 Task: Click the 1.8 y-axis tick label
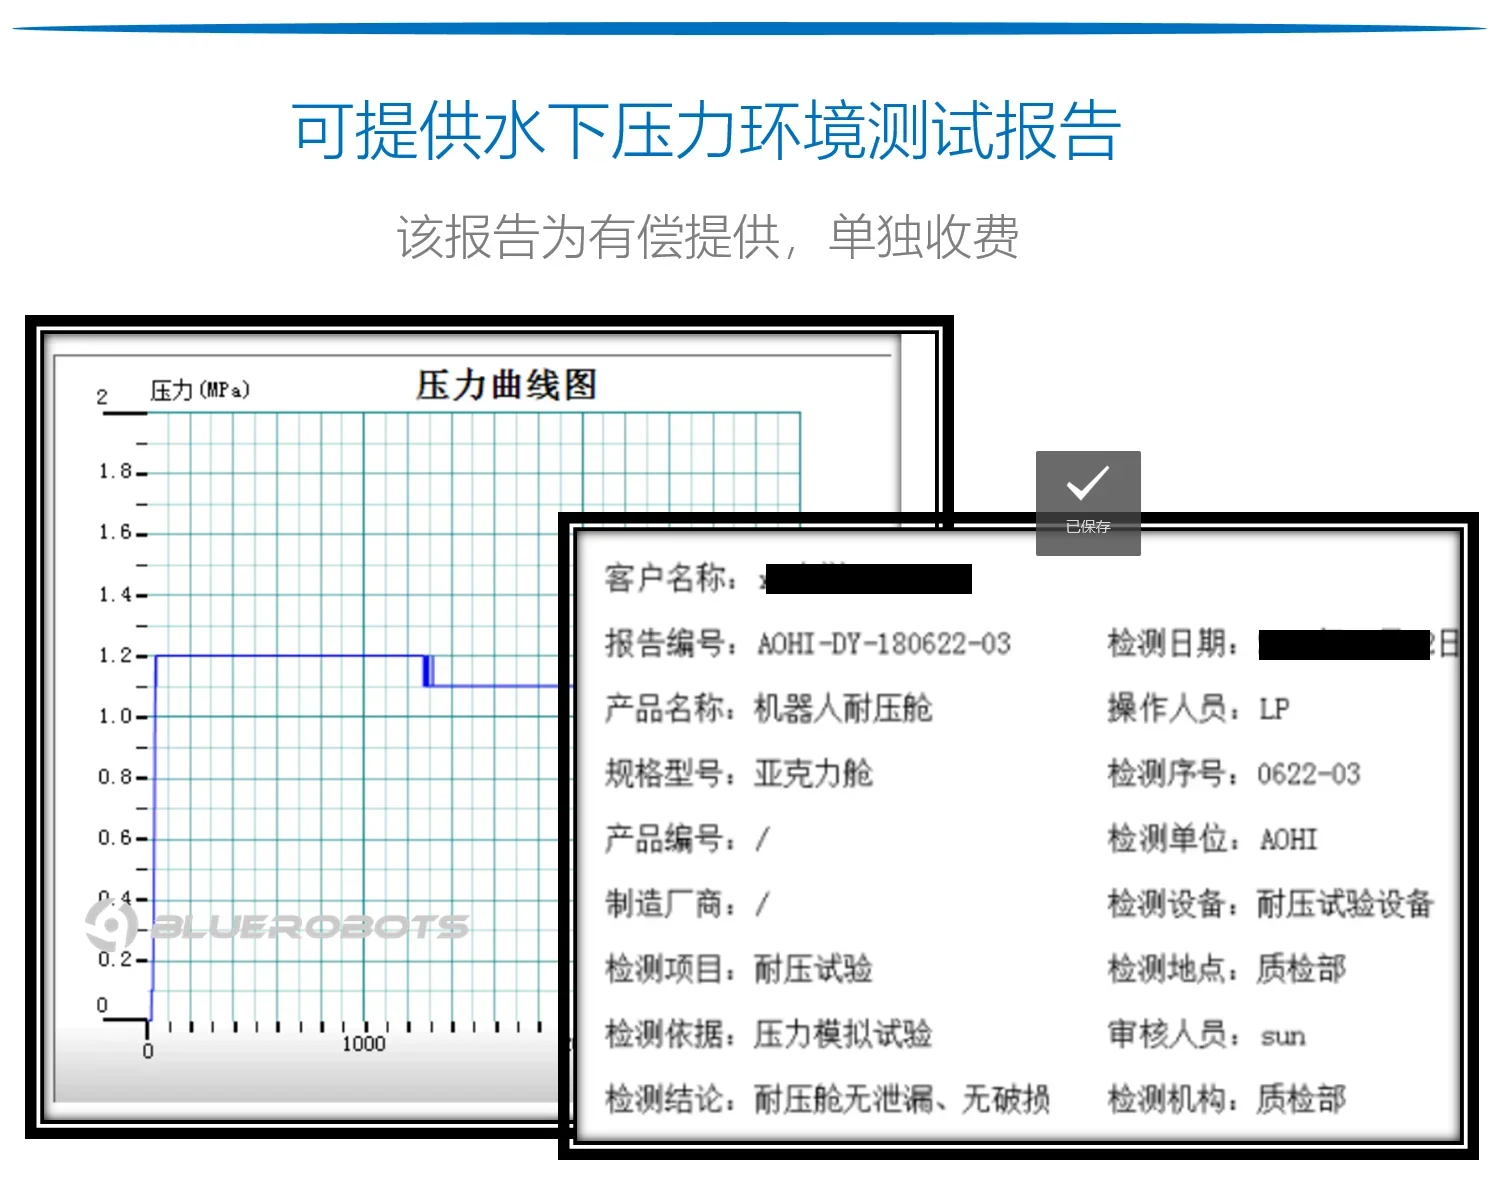pyautogui.click(x=115, y=471)
